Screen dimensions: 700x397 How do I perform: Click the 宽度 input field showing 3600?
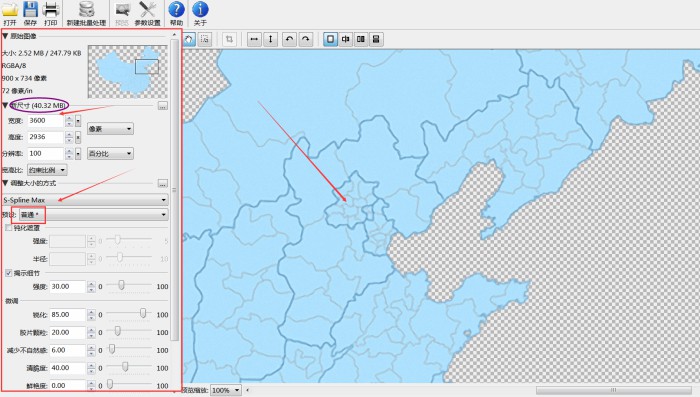pyautogui.click(x=46, y=121)
